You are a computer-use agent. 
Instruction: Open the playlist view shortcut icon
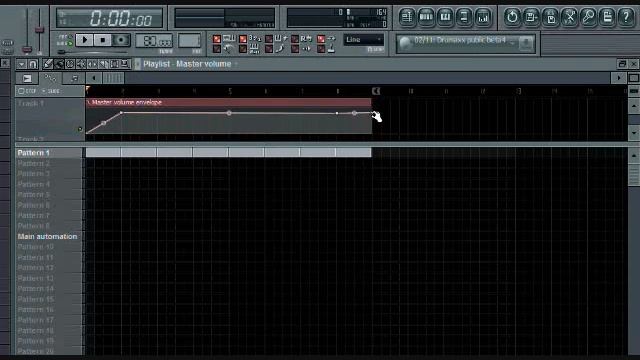point(407,17)
